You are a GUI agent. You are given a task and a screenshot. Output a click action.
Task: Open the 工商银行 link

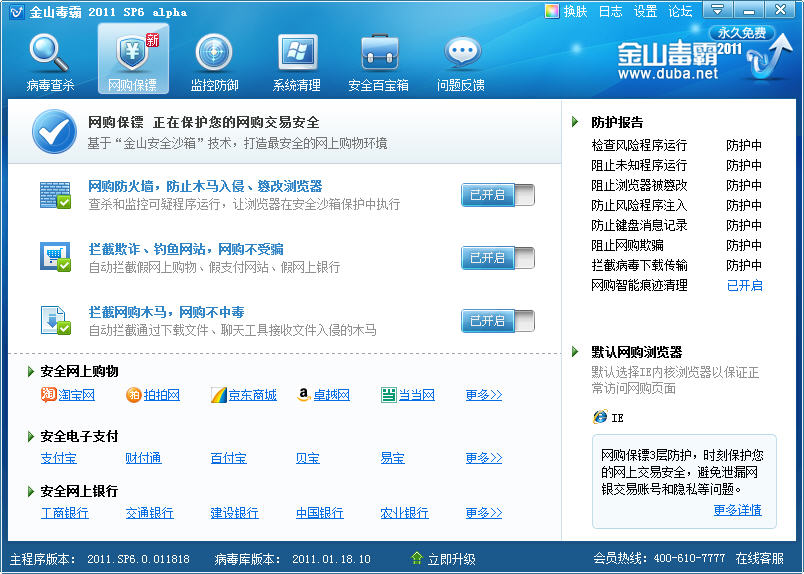tap(65, 513)
